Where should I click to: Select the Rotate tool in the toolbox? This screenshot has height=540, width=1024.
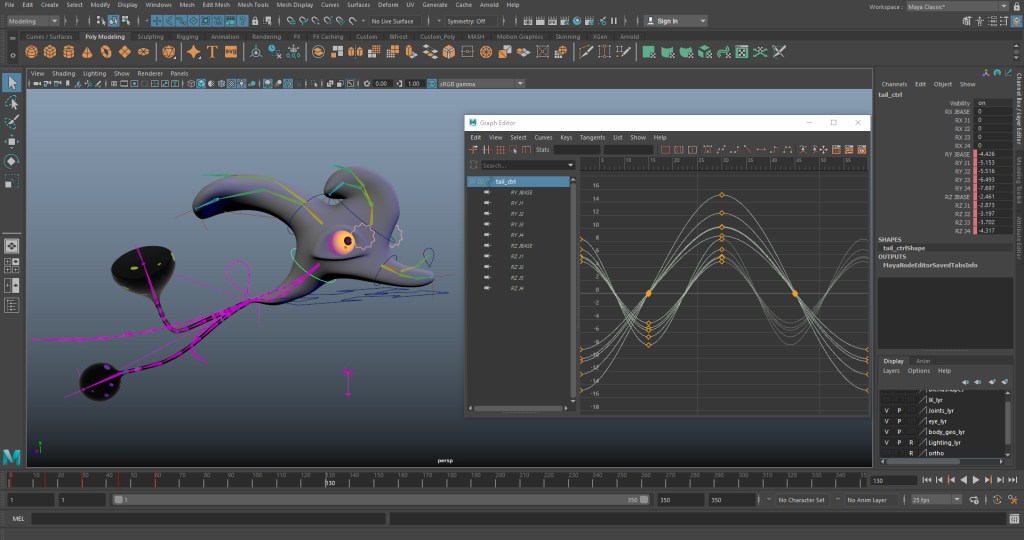pos(12,160)
